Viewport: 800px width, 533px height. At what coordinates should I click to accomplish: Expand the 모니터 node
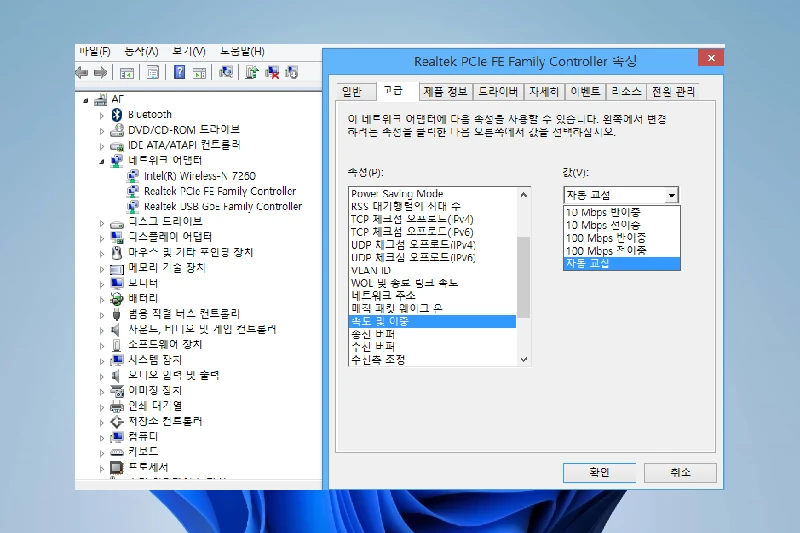tap(102, 284)
